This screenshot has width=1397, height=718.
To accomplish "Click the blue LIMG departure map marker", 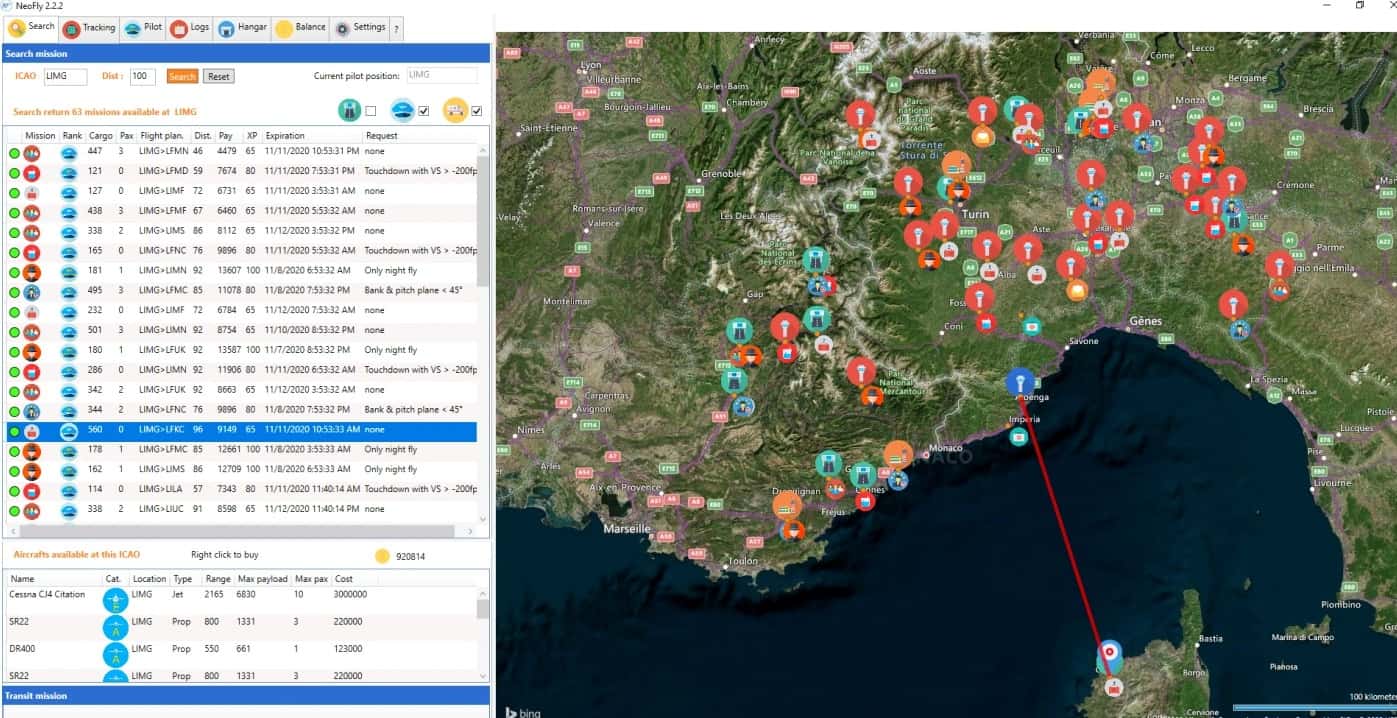I will point(1019,383).
